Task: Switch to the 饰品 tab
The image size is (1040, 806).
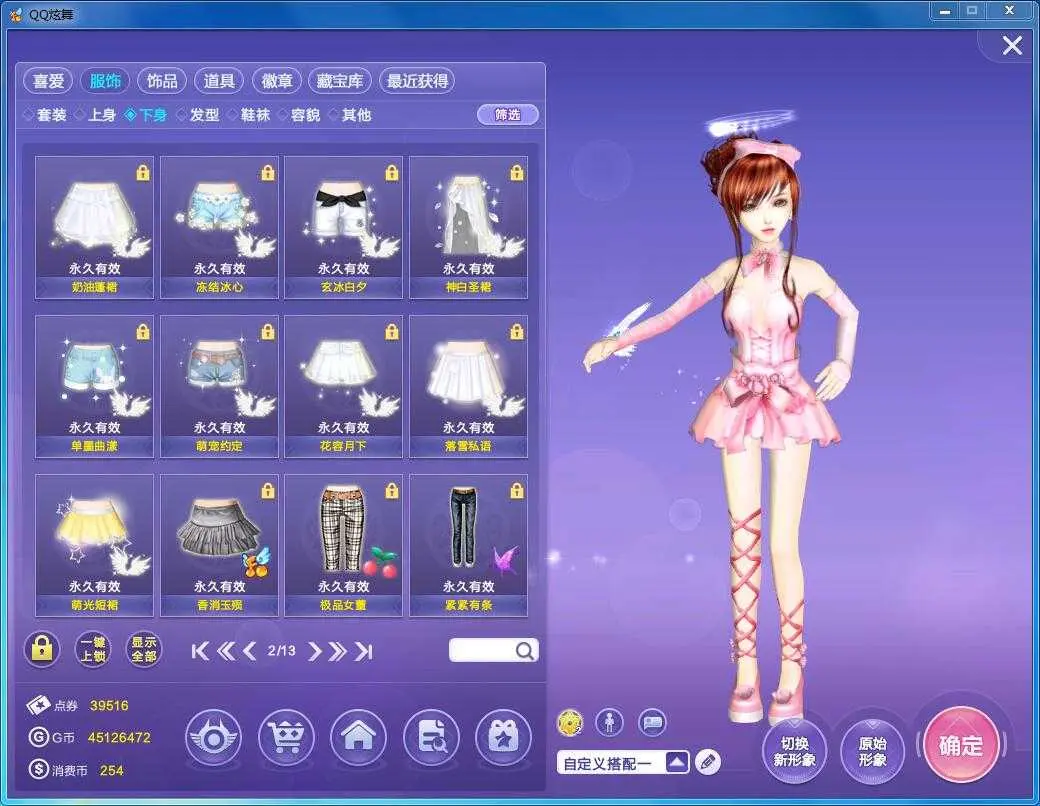Action: click(x=162, y=81)
